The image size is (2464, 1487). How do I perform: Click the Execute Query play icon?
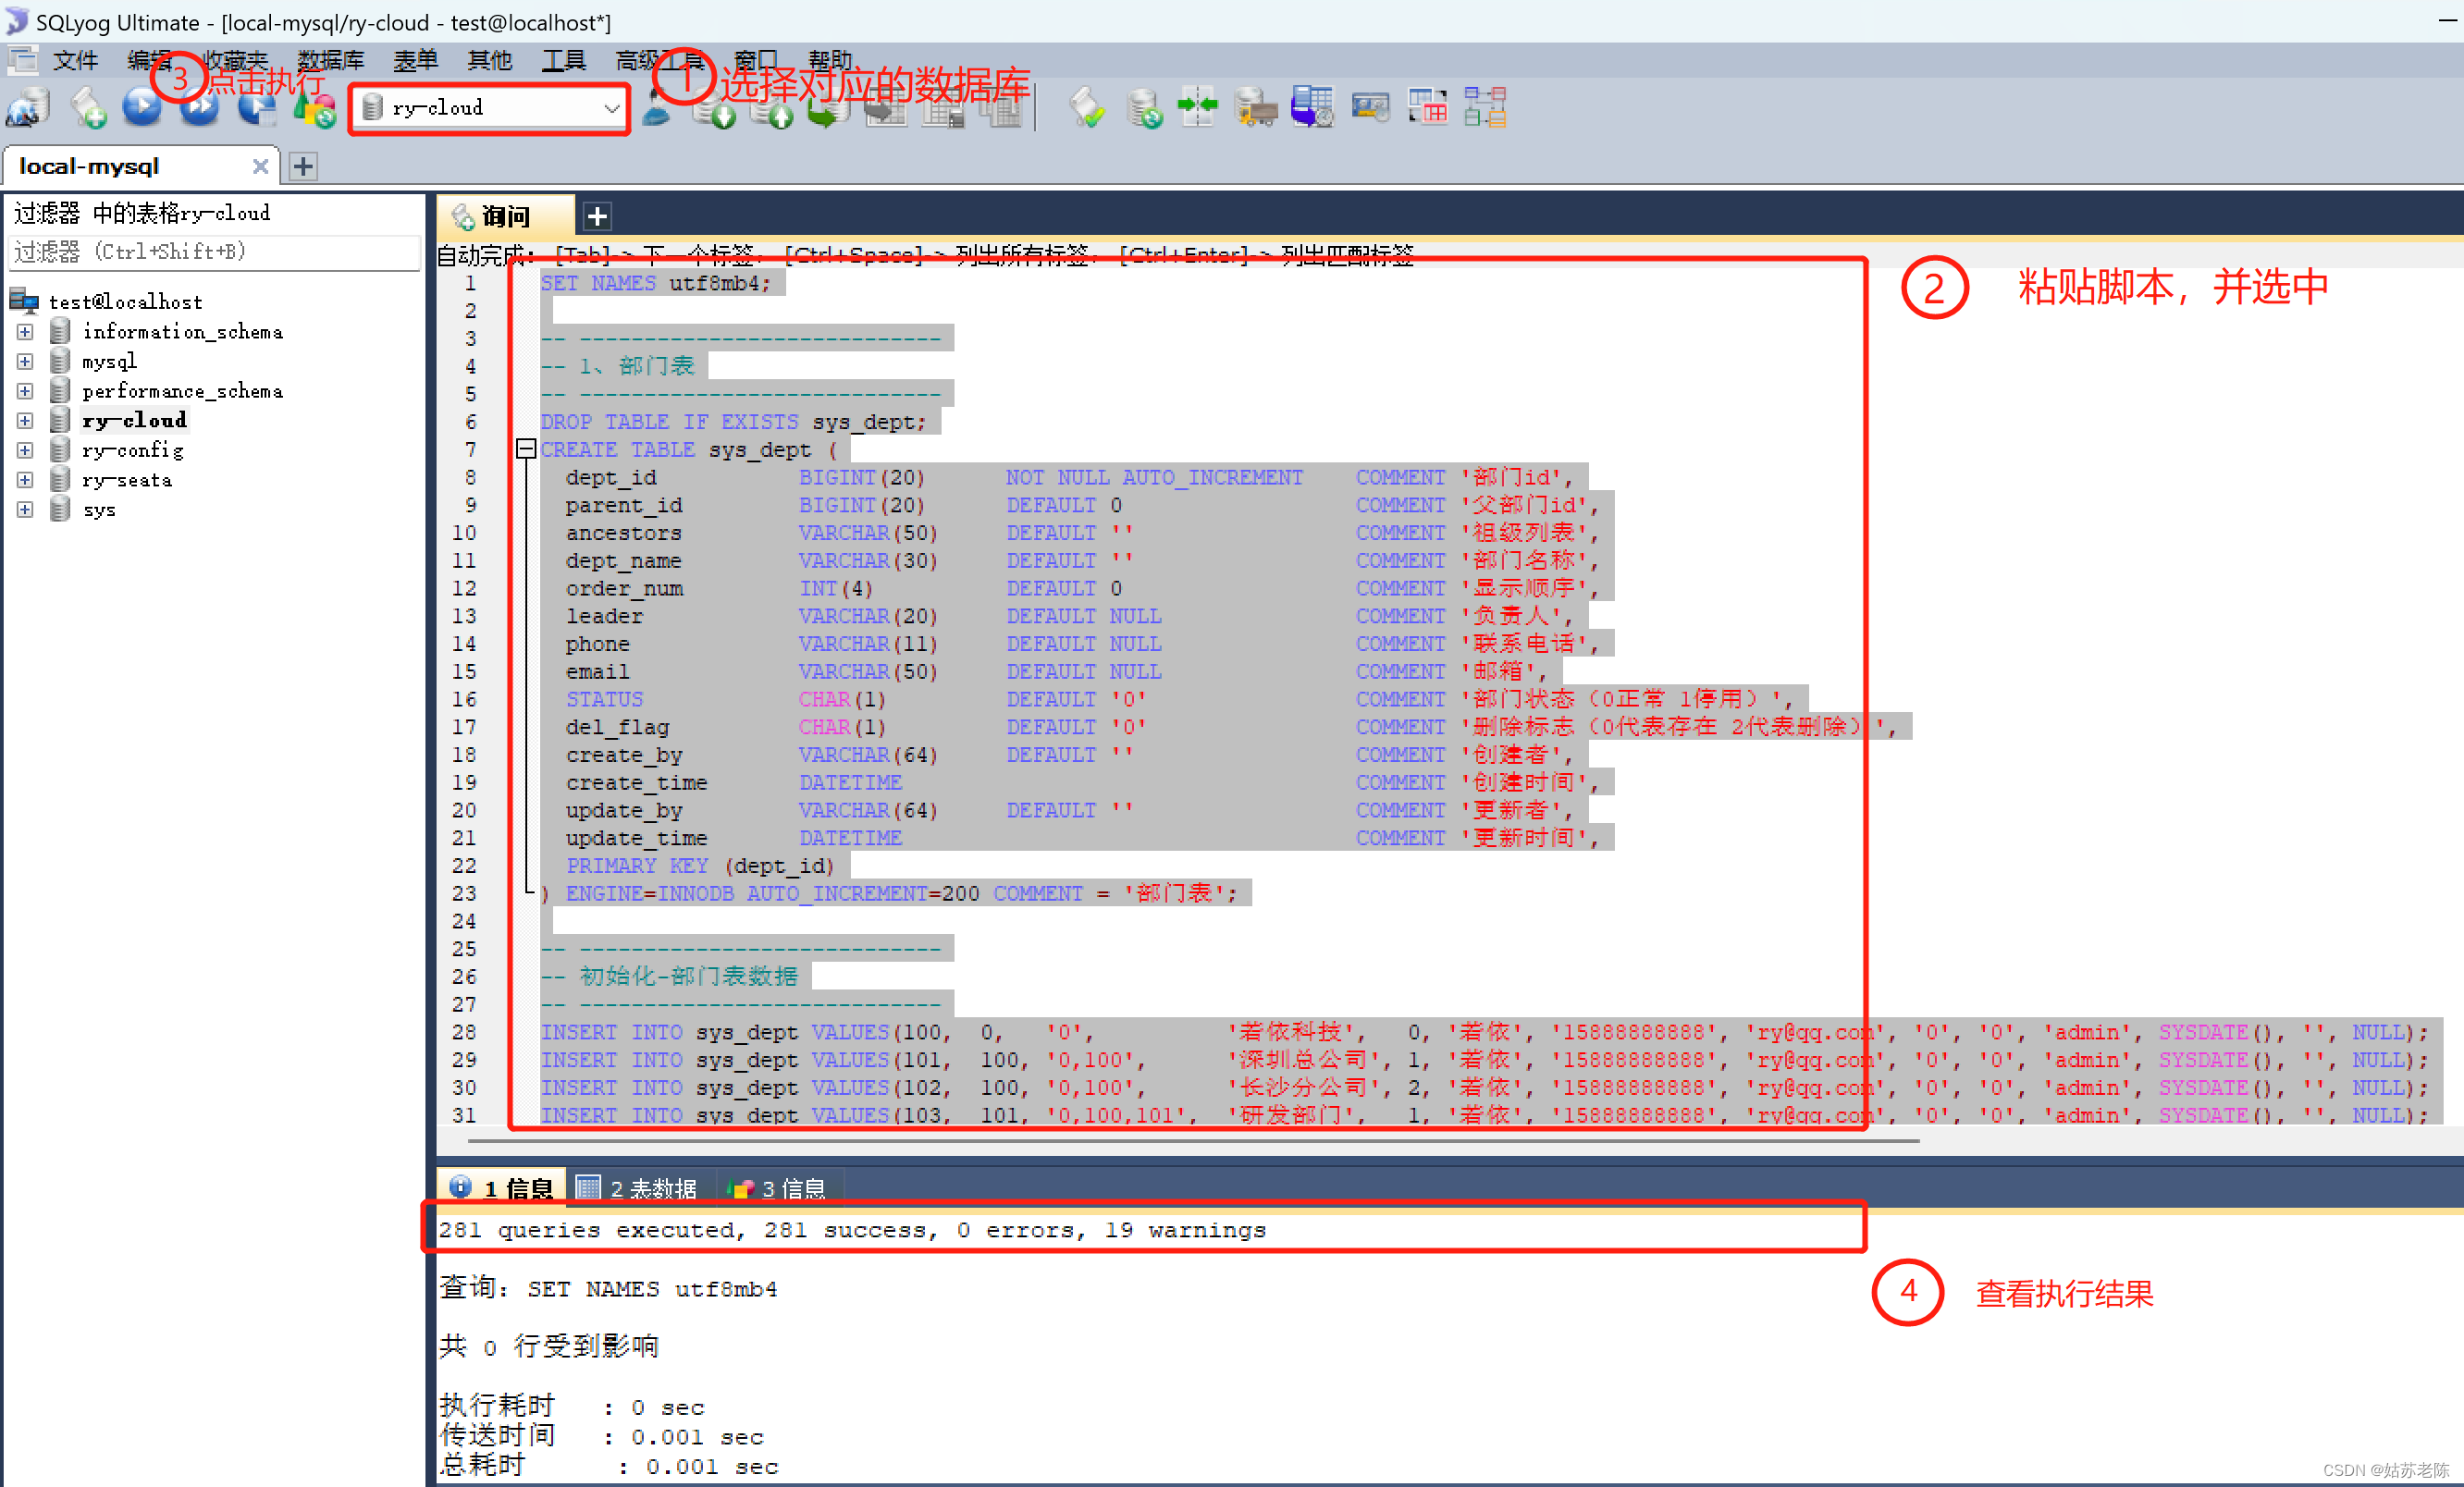142,107
